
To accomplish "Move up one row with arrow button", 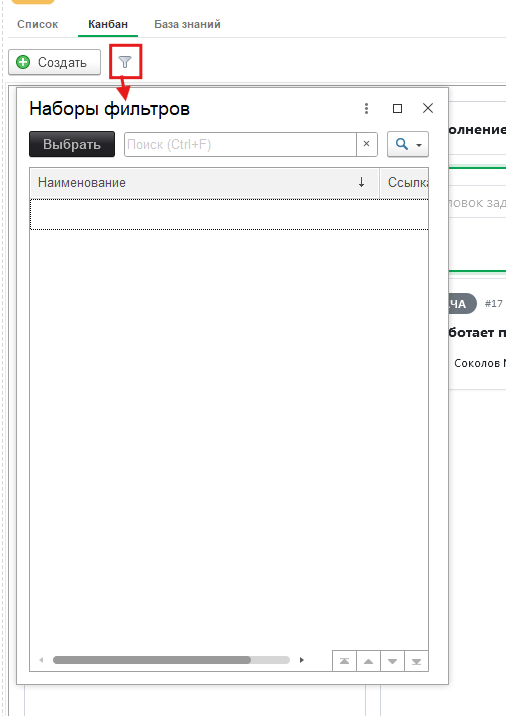I will 369,661.
